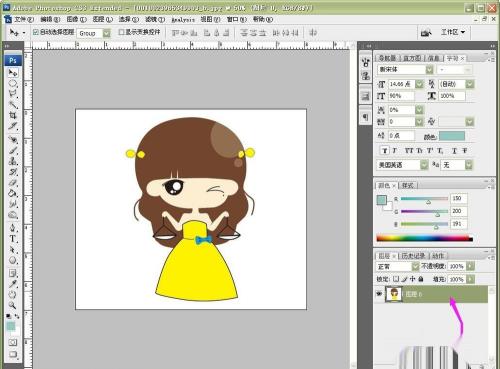Viewport: 500px width, 369px height.
Task: Enable 显示变换控件 checkbox
Action: coord(121,32)
